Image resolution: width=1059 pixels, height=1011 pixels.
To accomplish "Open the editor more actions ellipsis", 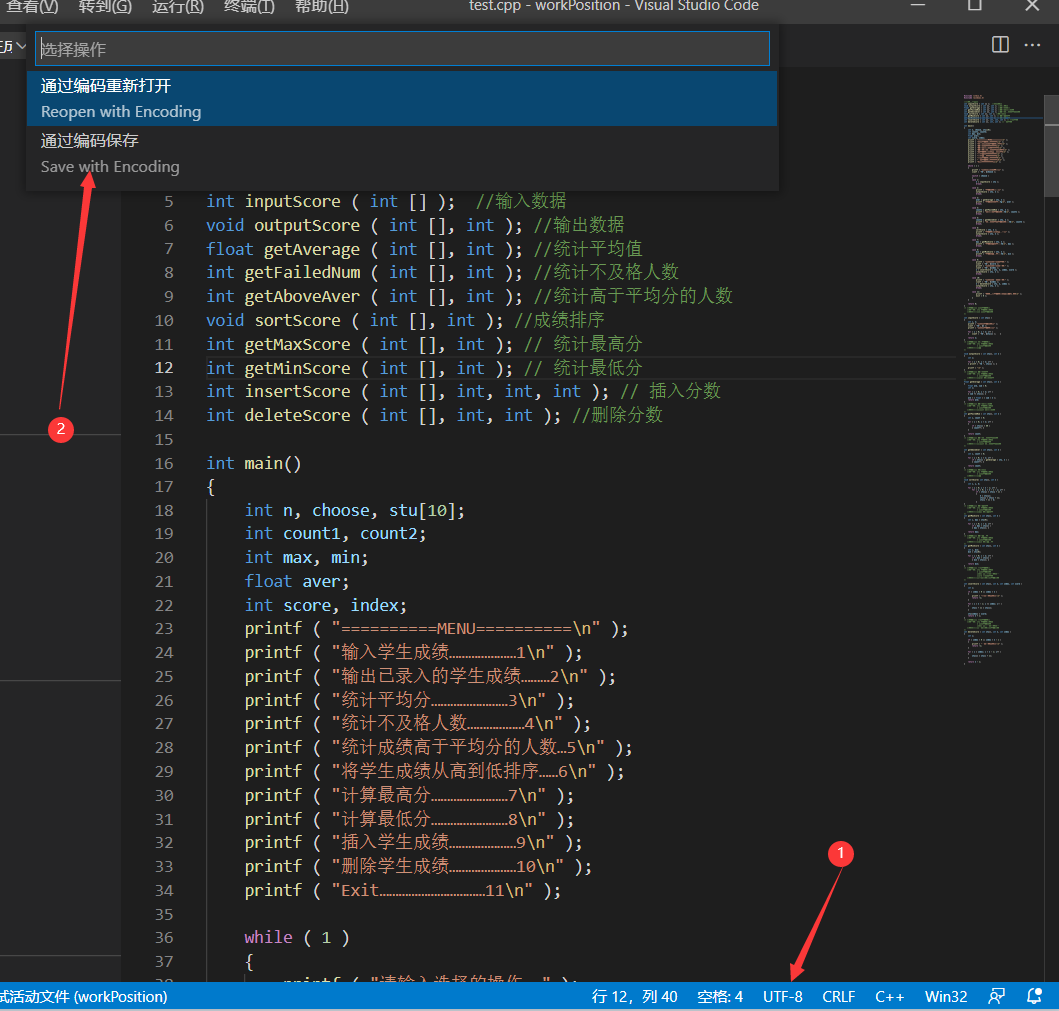I will tap(1032, 45).
